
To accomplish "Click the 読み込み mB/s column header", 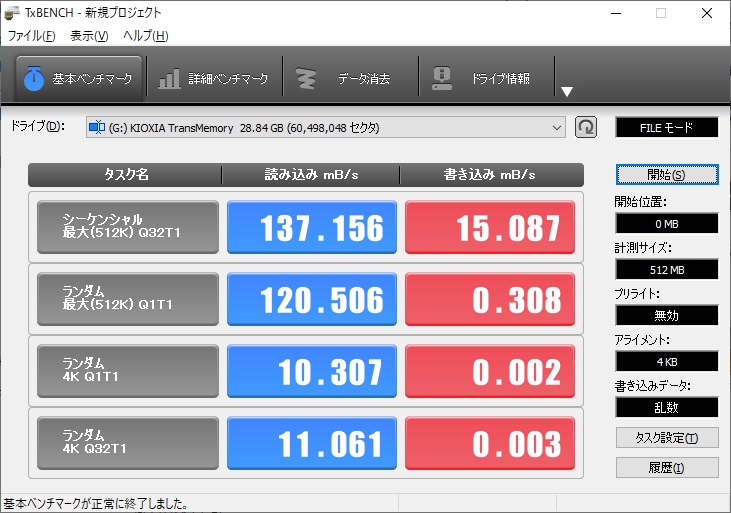I will point(311,175).
